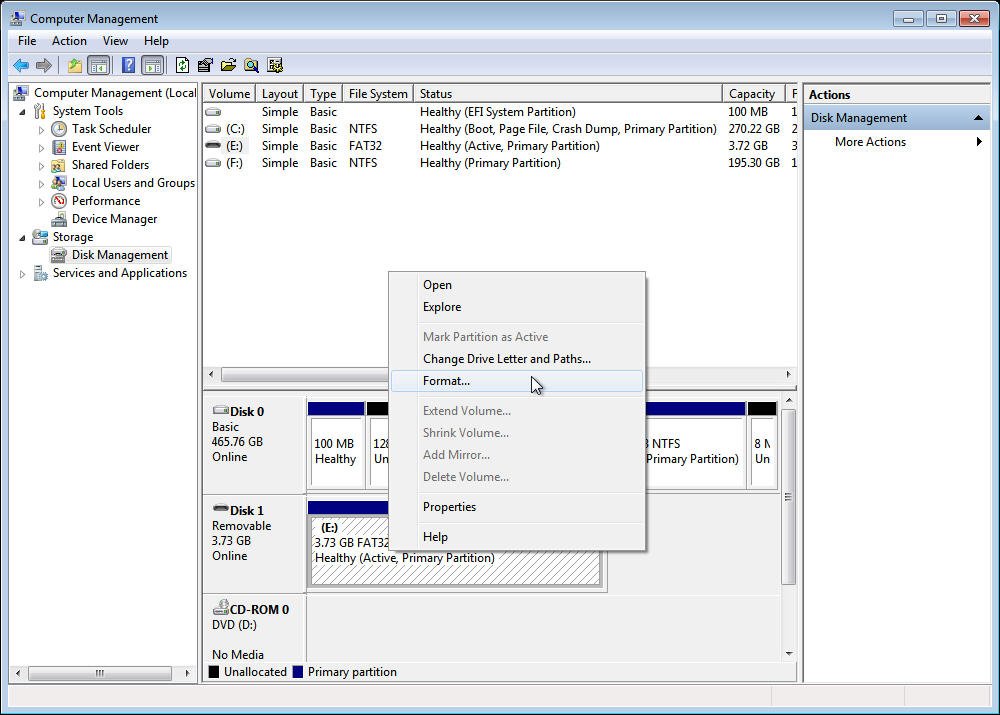Toggle the Show/Hide Console Tree icon
The width and height of the screenshot is (1000, 715).
tap(98, 66)
